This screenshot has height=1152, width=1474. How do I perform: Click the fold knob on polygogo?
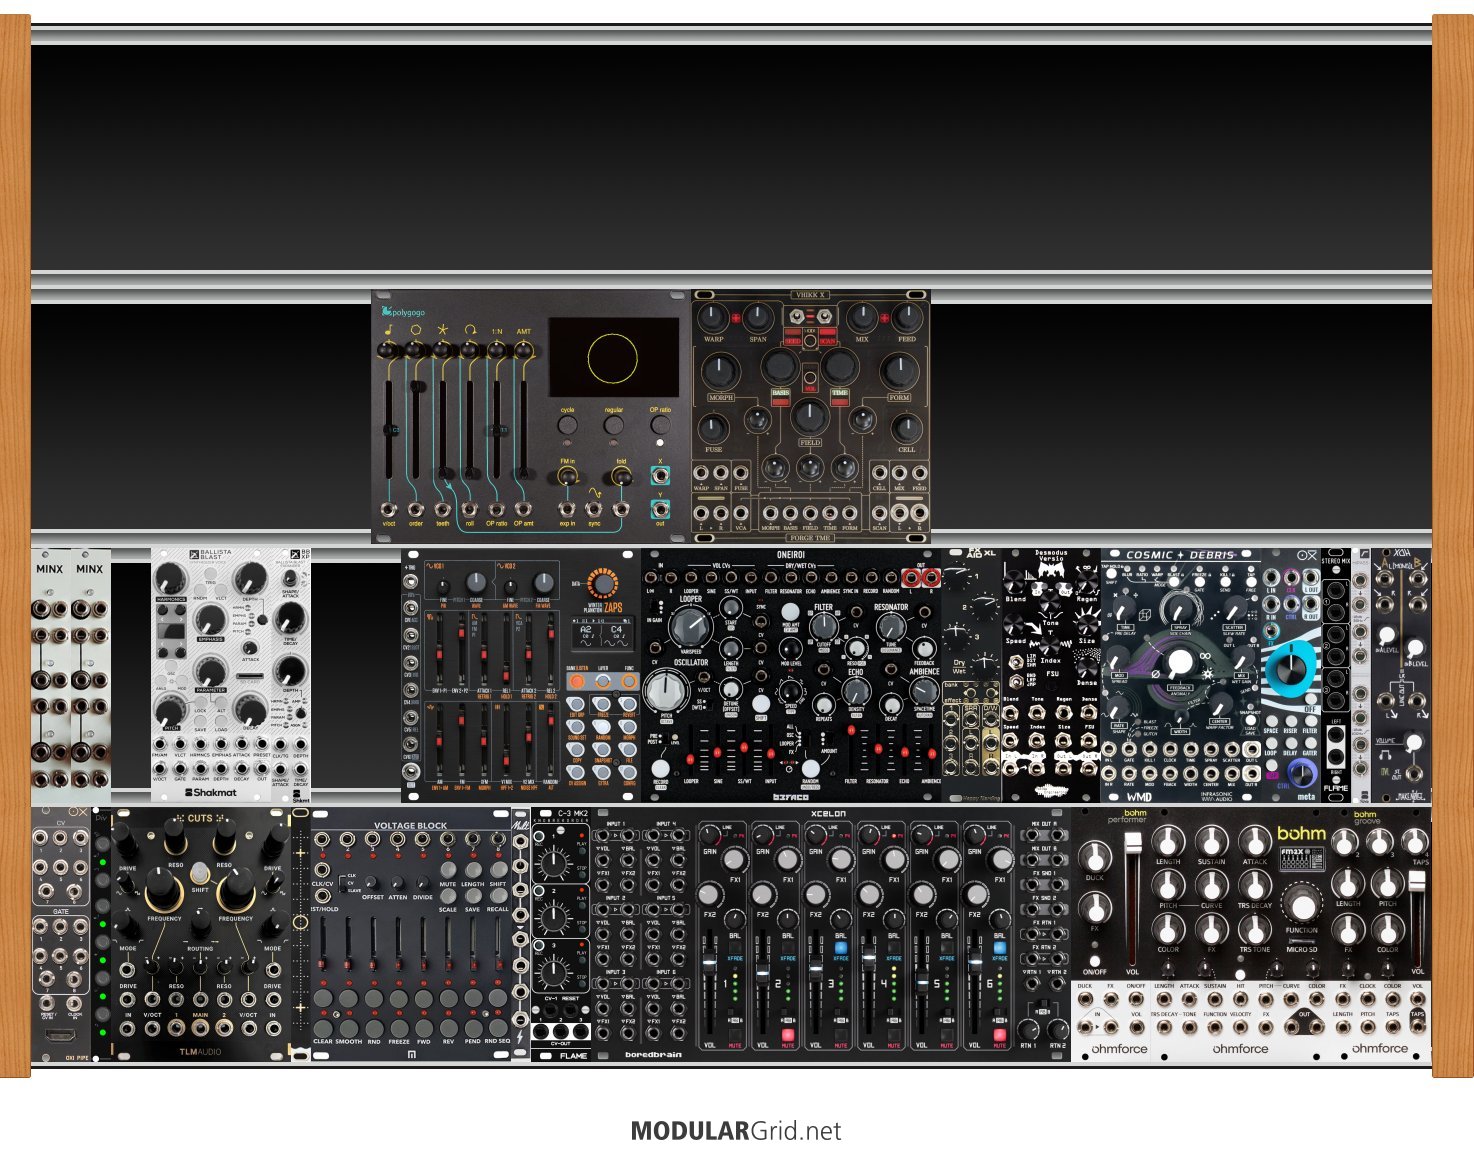621,477
